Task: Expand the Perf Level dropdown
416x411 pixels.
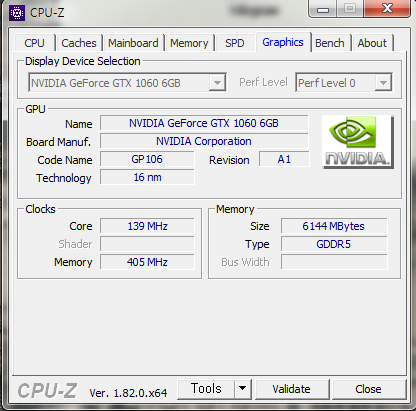Action: coord(383,82)
